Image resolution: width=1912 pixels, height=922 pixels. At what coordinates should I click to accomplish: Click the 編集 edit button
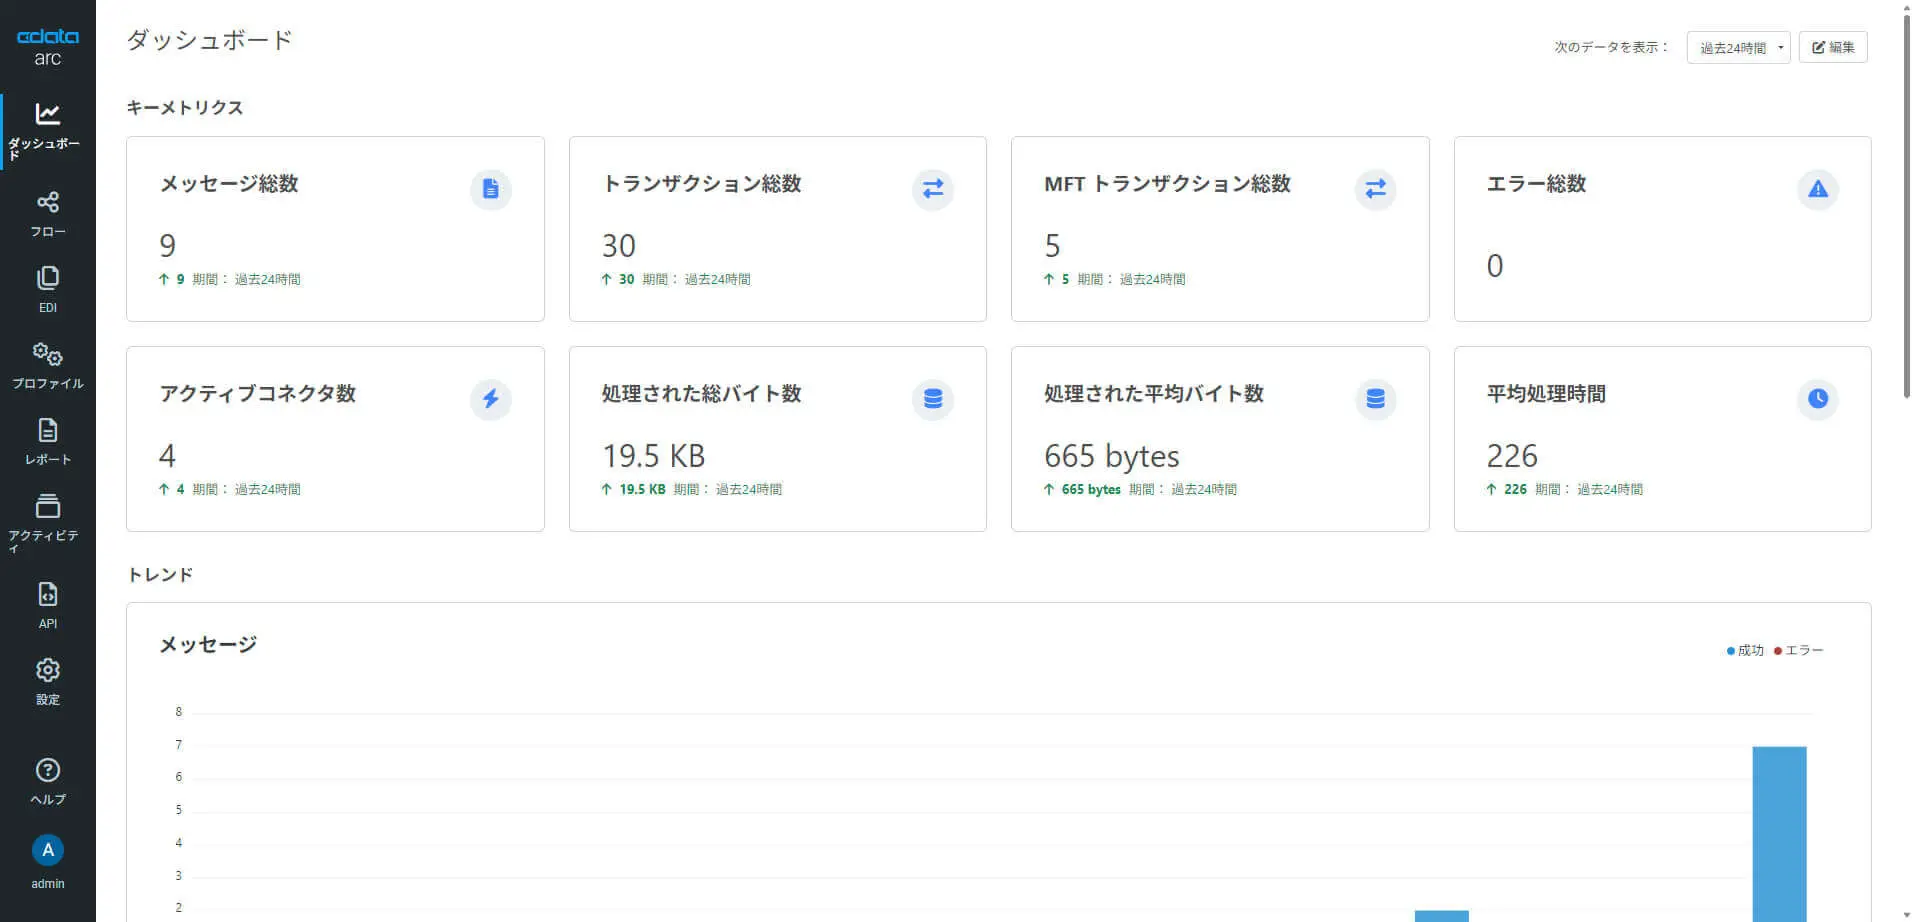(1833, 47)
